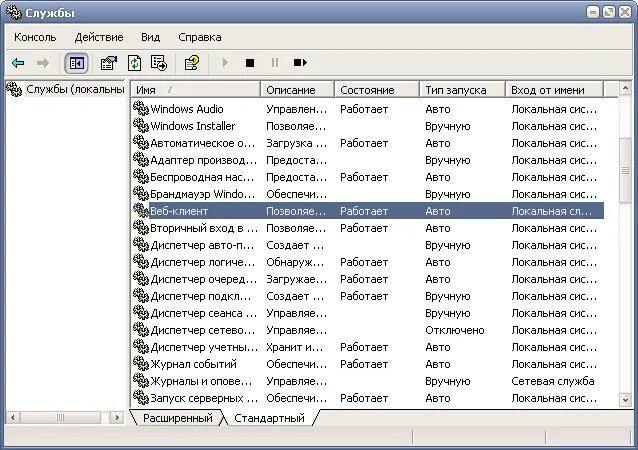Click the gear icon of Диспетчер сетево… service

pos(141,330)
